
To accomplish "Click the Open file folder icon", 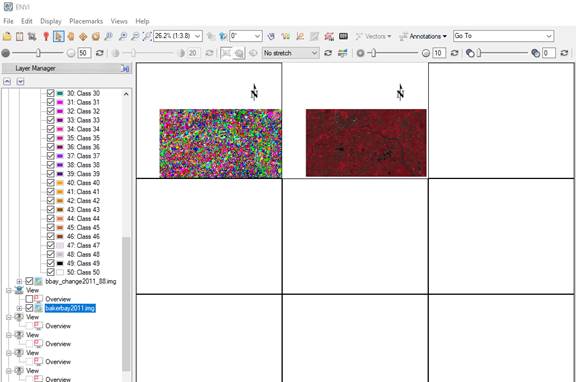I will pos(7,36).
